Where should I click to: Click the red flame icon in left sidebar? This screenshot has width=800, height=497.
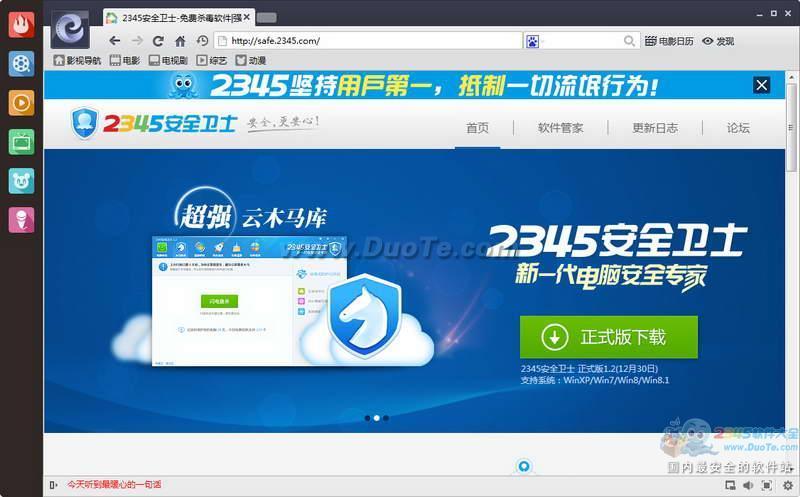(x=21, y=24)
